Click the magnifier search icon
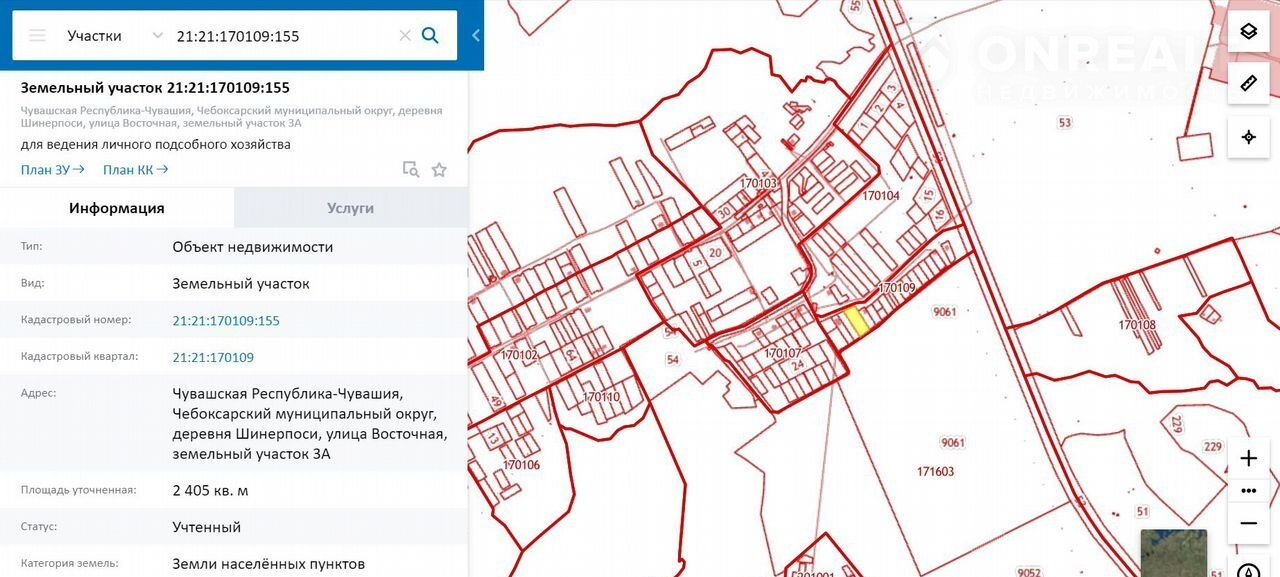 point(430,36)
